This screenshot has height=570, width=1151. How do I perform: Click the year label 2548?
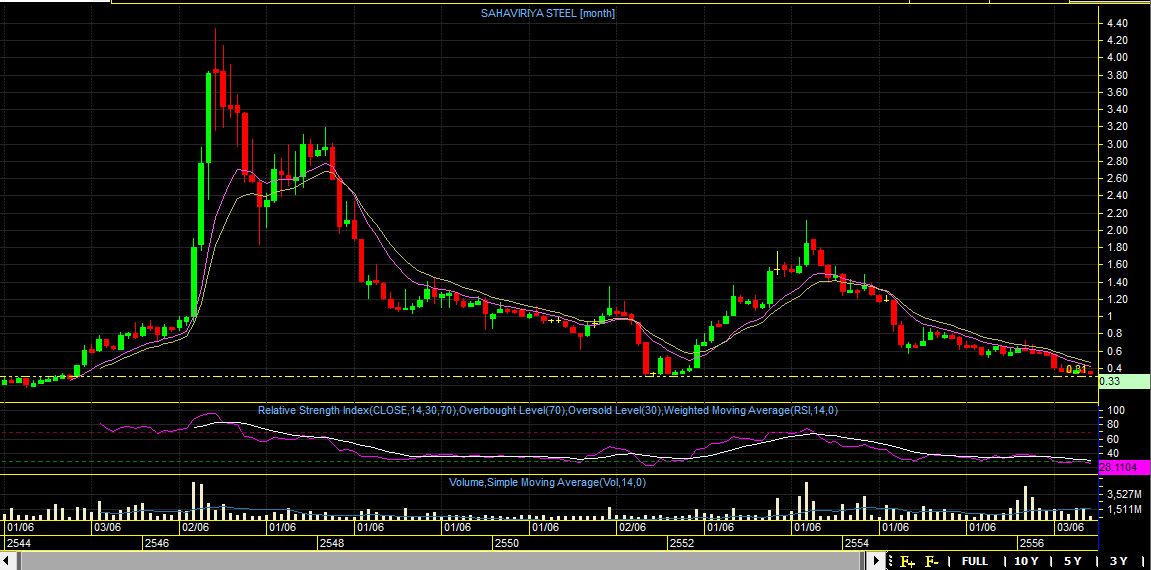tap(331, 544)
